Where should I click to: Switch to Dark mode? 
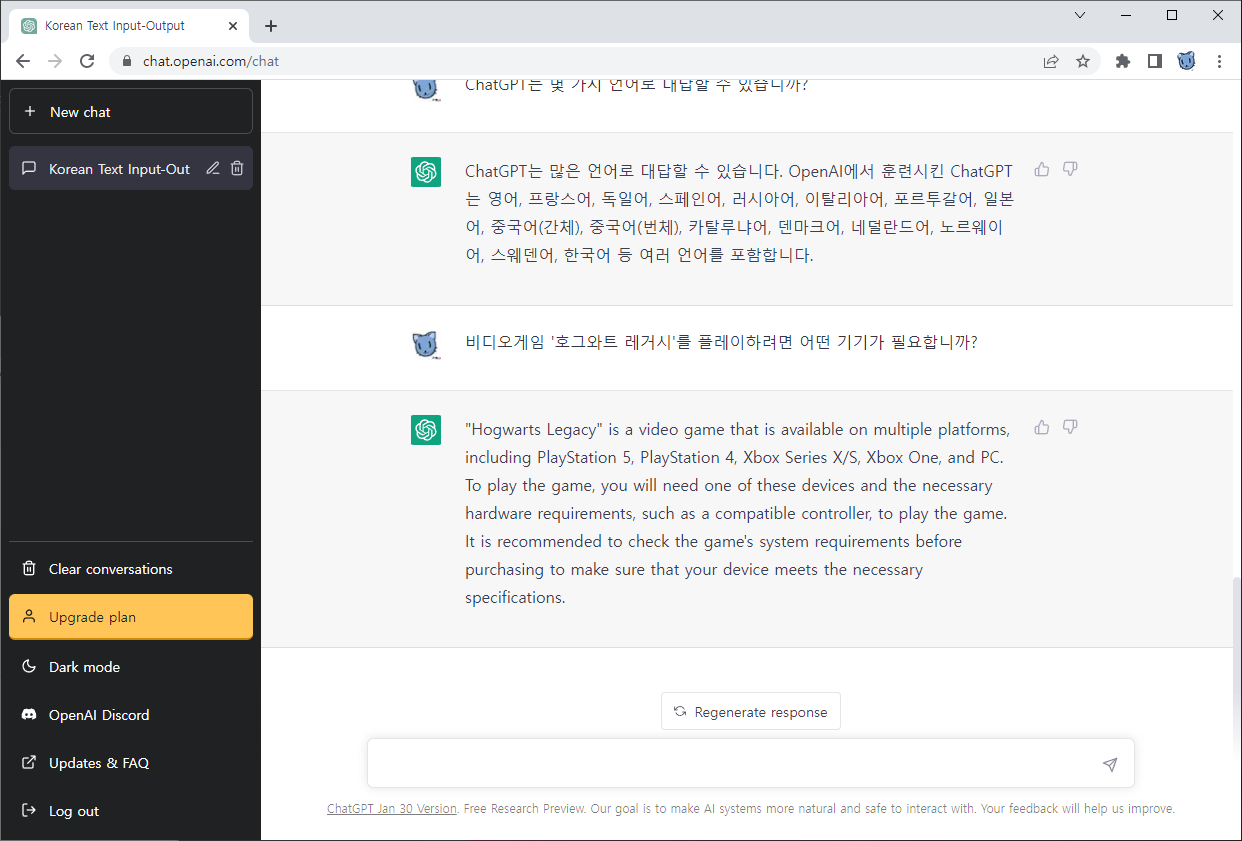131,667
